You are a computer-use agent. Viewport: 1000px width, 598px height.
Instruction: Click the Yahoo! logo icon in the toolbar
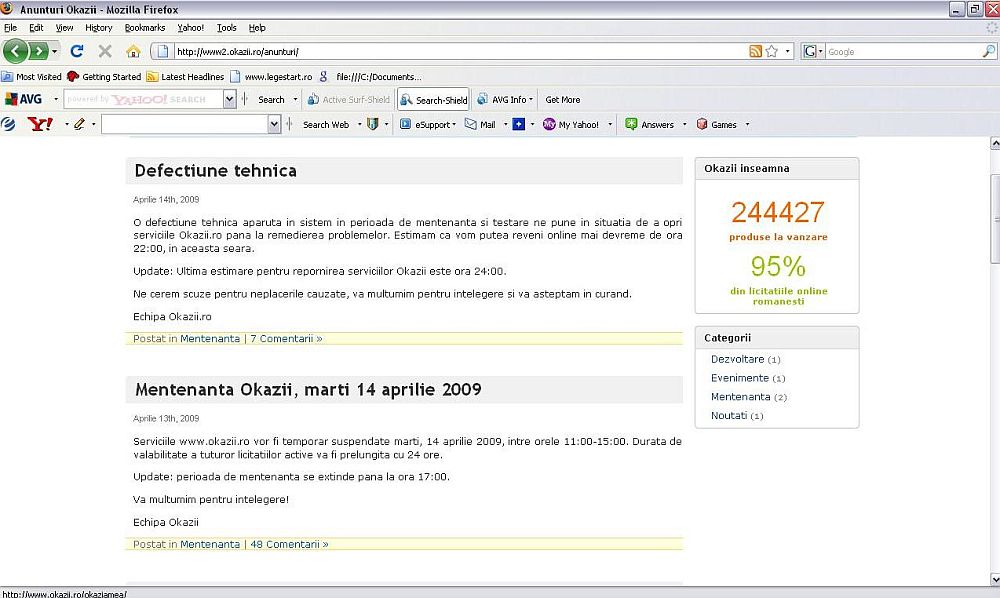[x=40, y=124]
